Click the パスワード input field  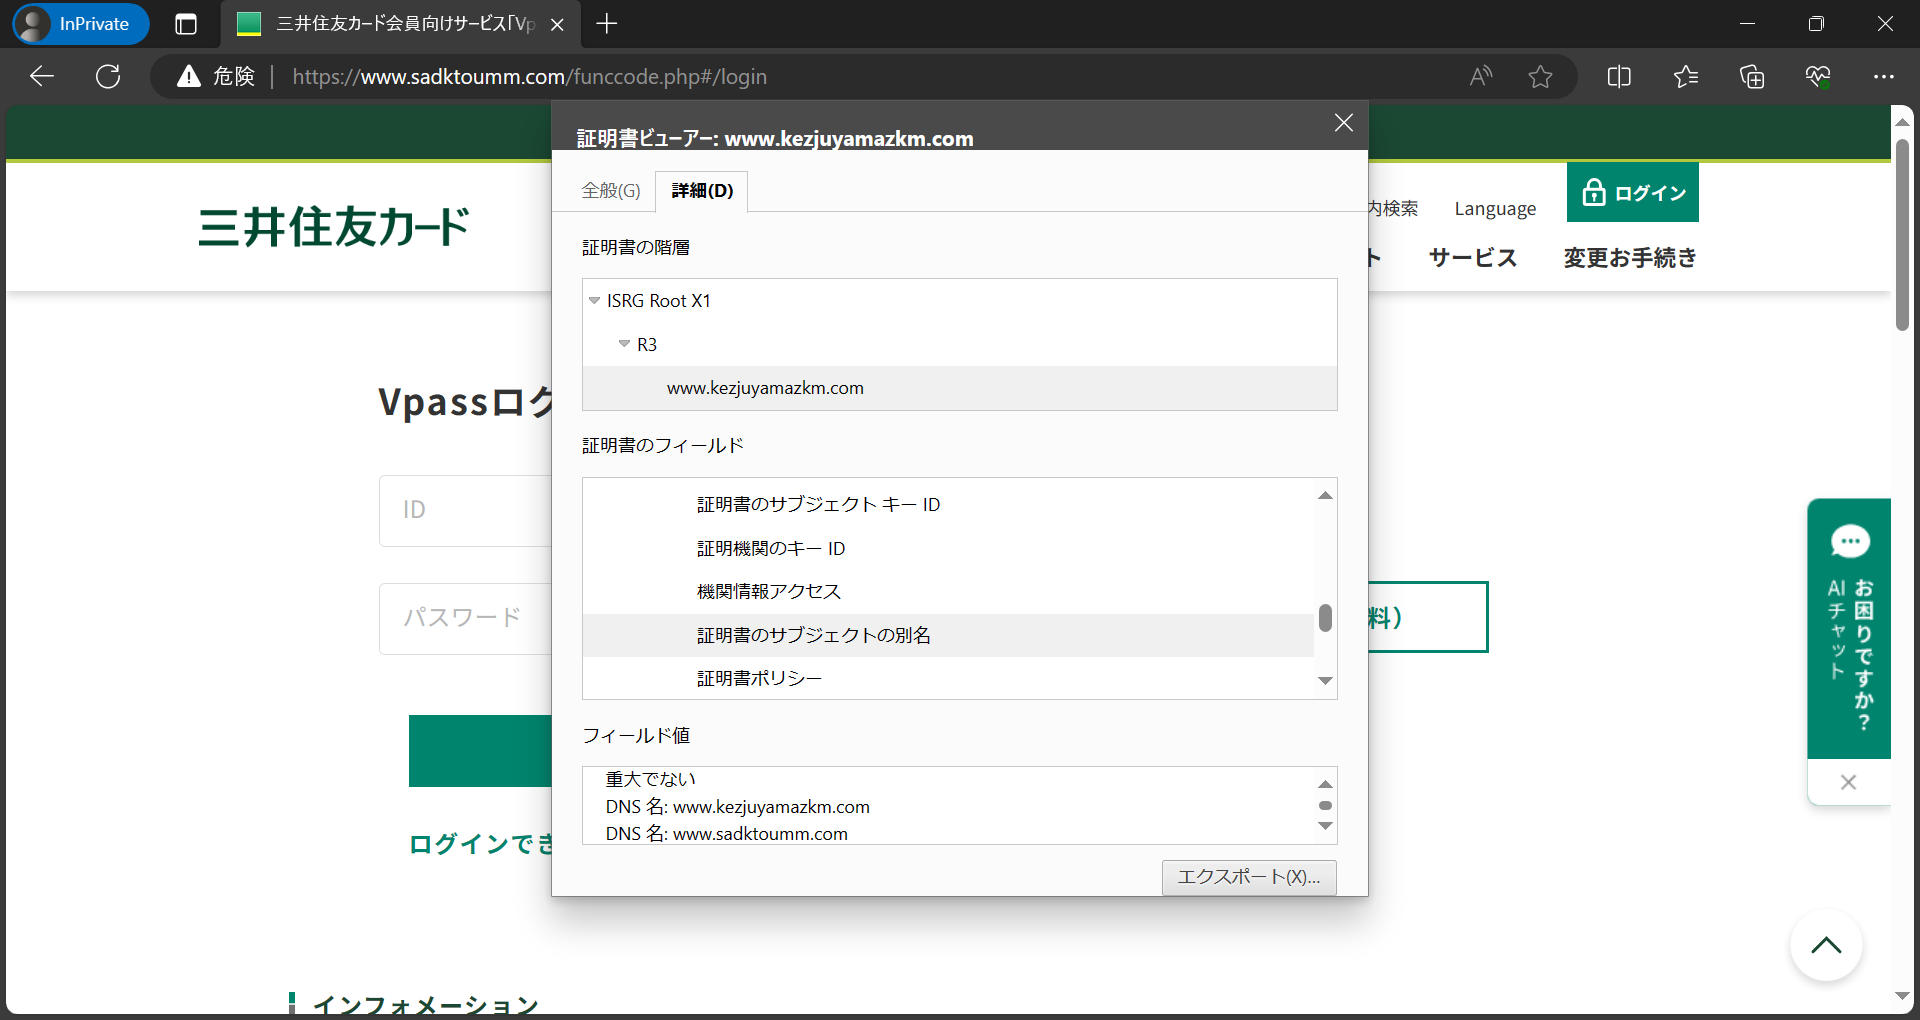click(x=466, y=618)
